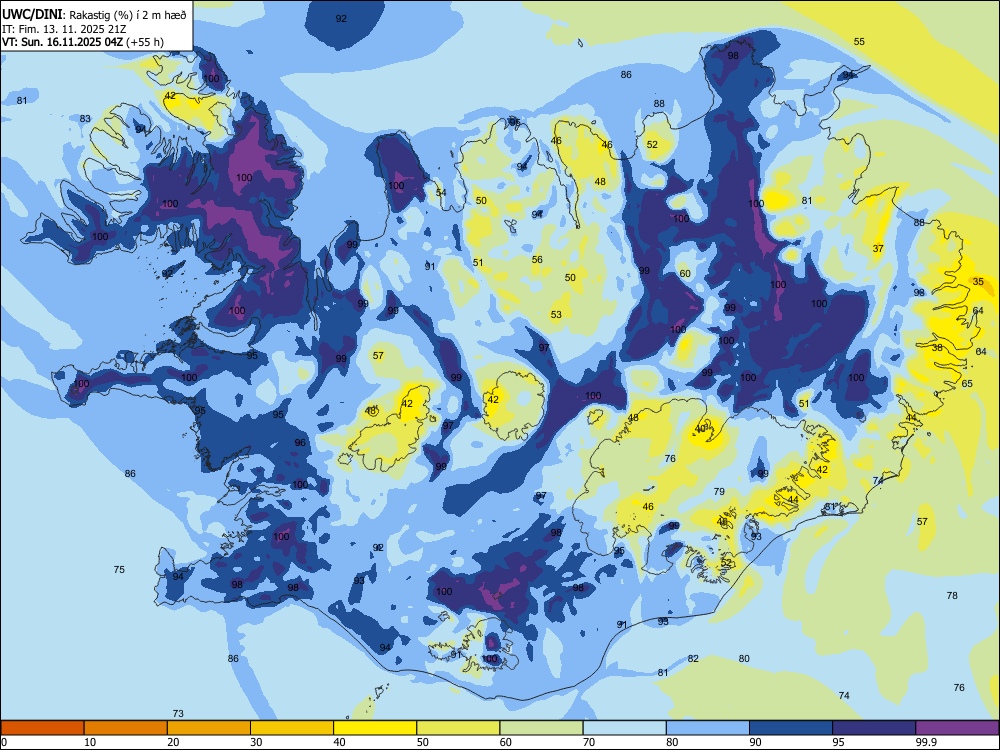The height and width of the screenshot is (750, 1000).
Task: Click the 80–90 light blue legend swatch
Action: pyautogui.click(x=708, y=728)
